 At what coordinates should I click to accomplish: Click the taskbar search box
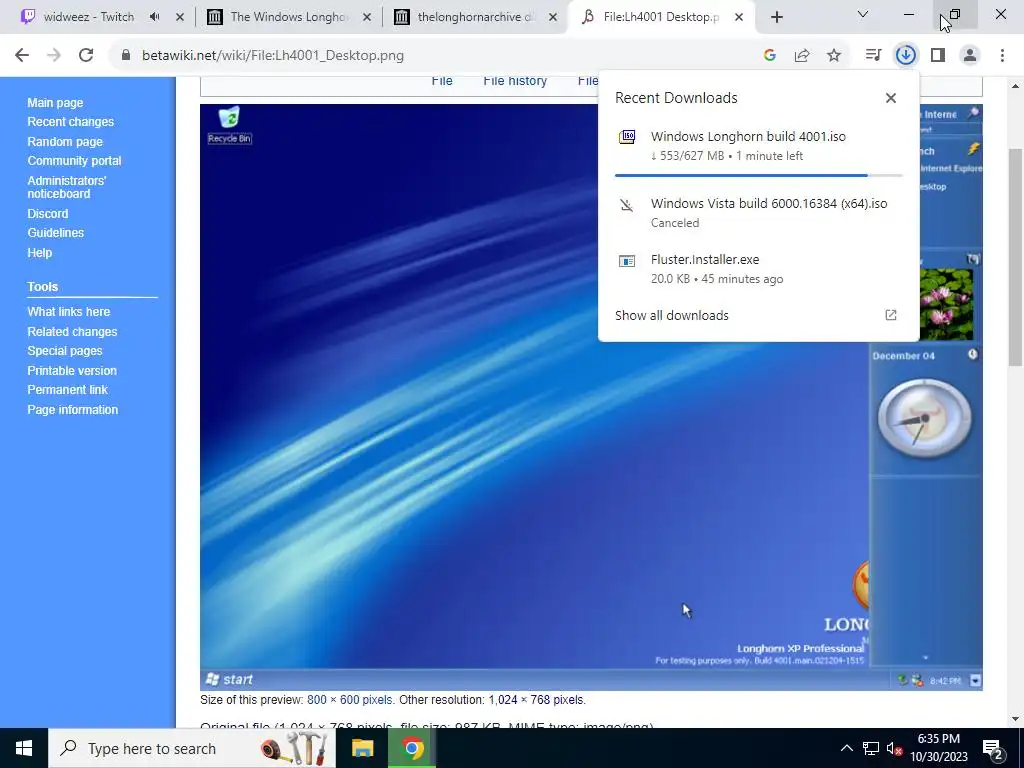(x=192, y=748)
